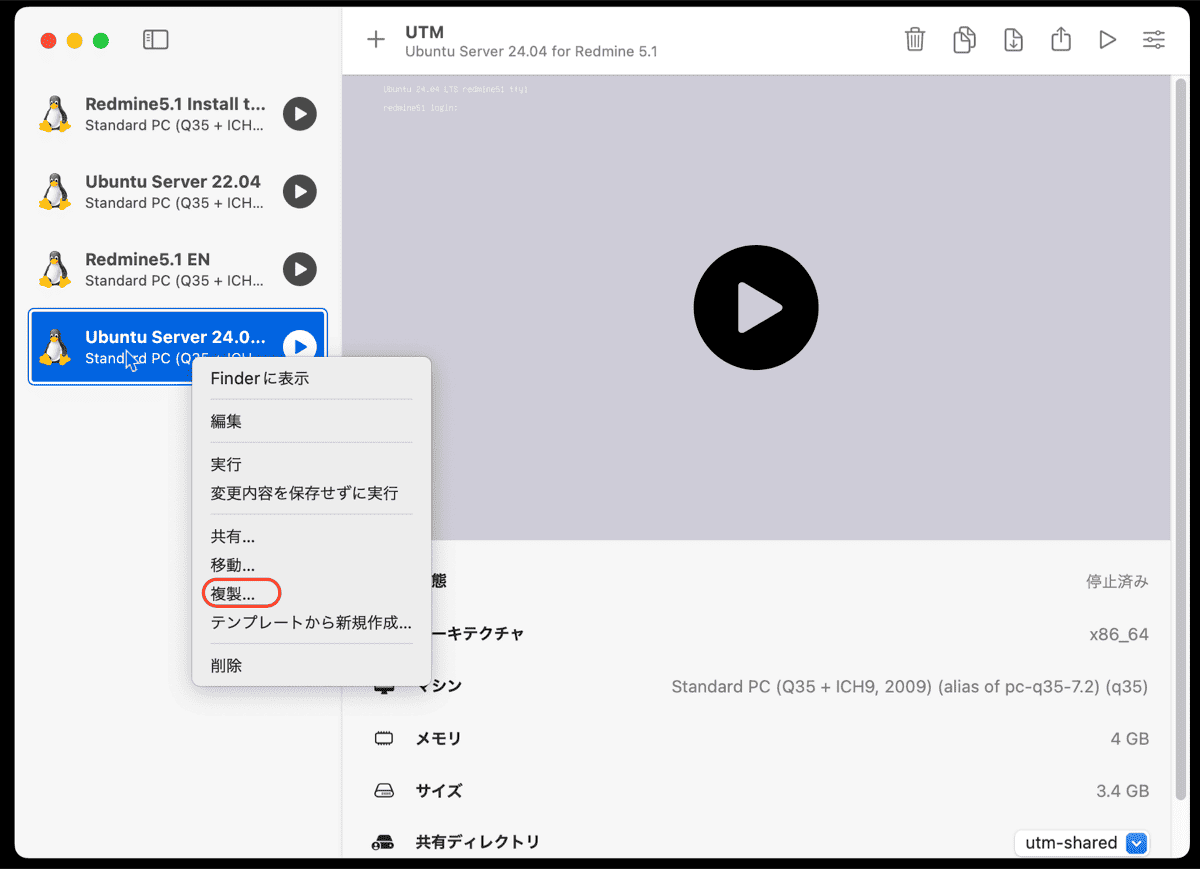Click the clone VM icon in the toolbar

[964, 40]
